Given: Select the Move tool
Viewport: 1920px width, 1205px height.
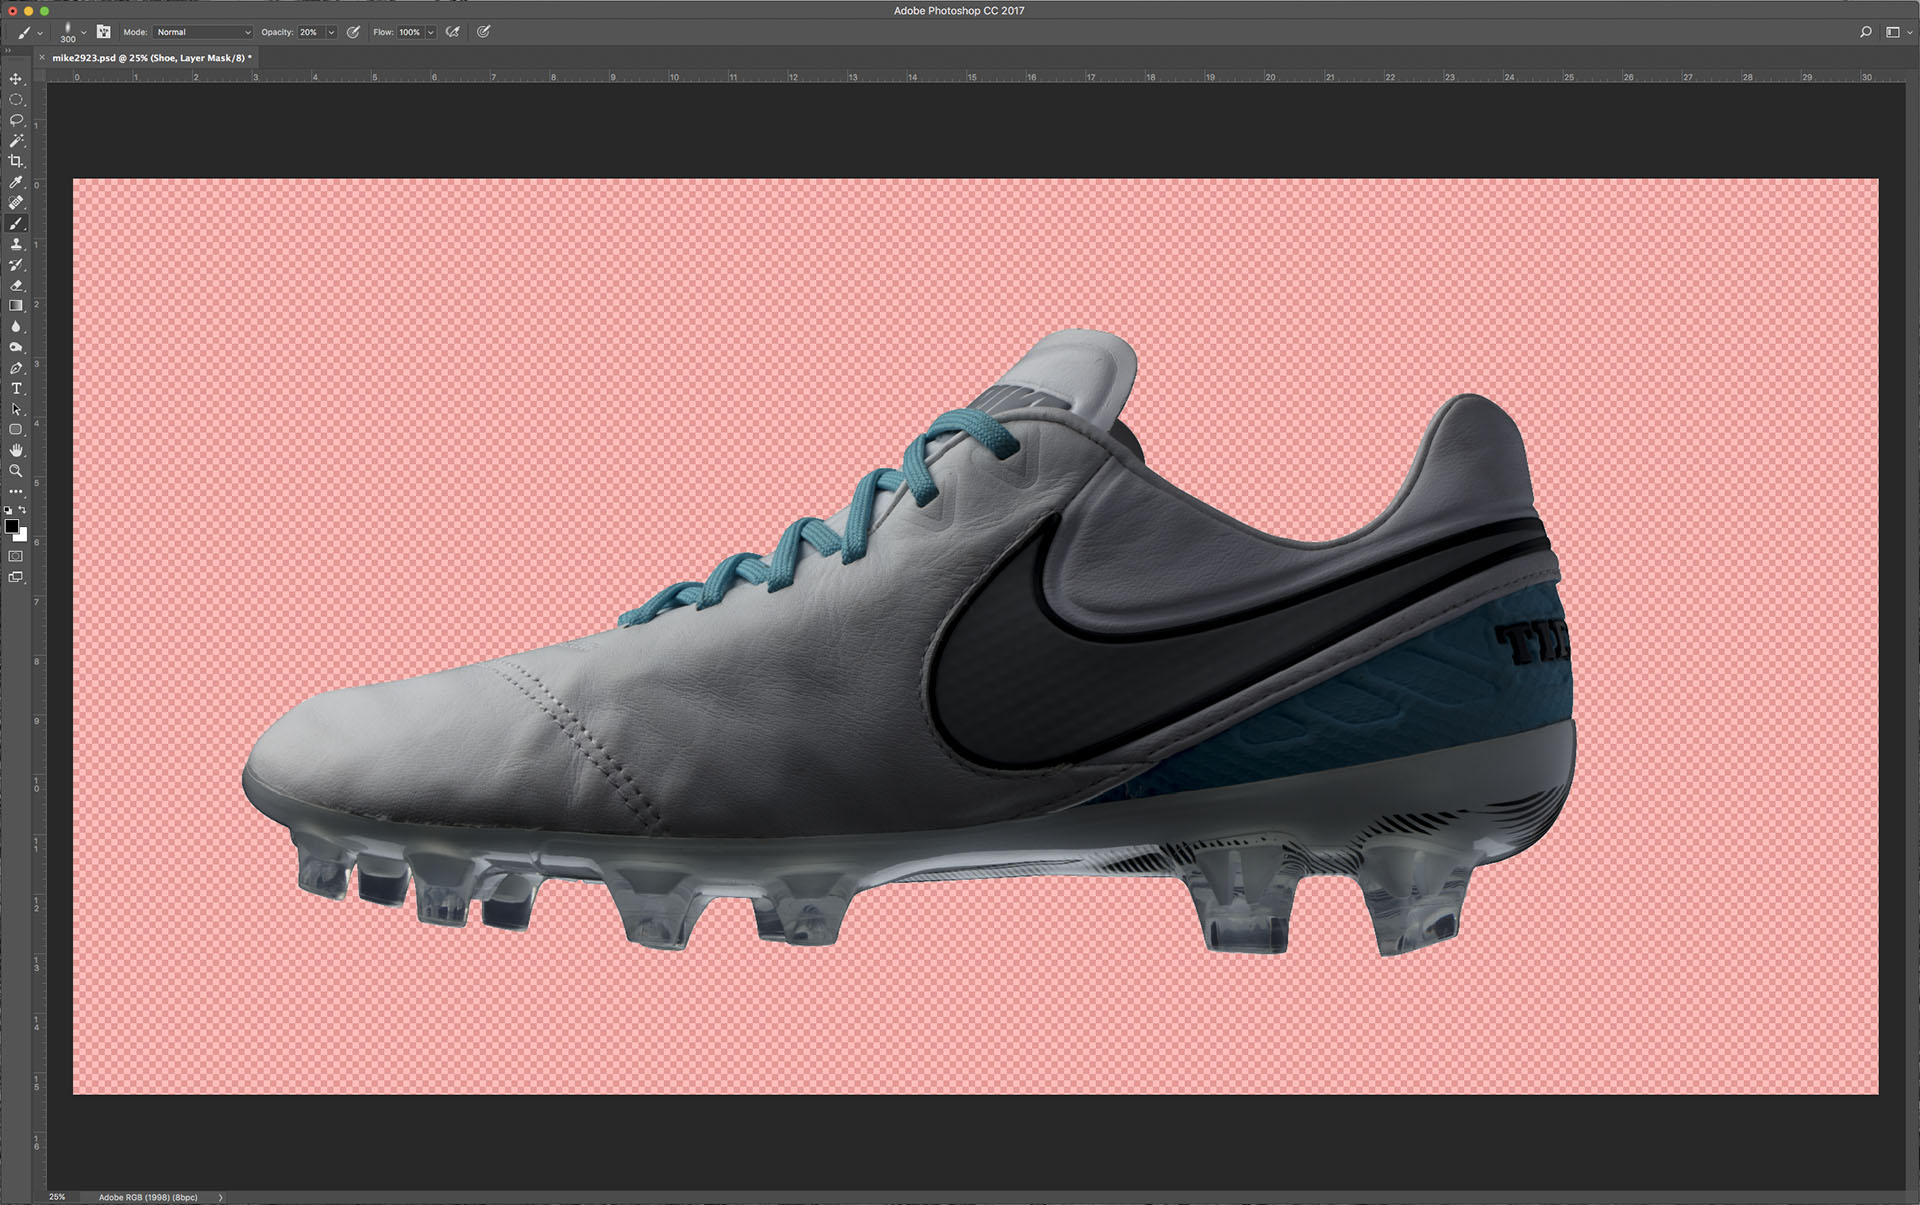Looking at the screenshot, I should tap(16, 79).
